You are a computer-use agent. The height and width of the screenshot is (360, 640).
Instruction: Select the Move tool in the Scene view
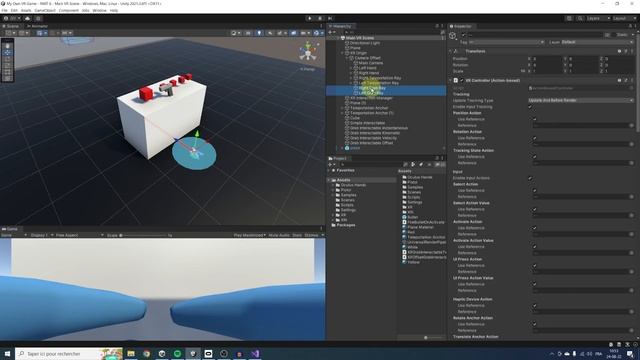coord(7,53)
